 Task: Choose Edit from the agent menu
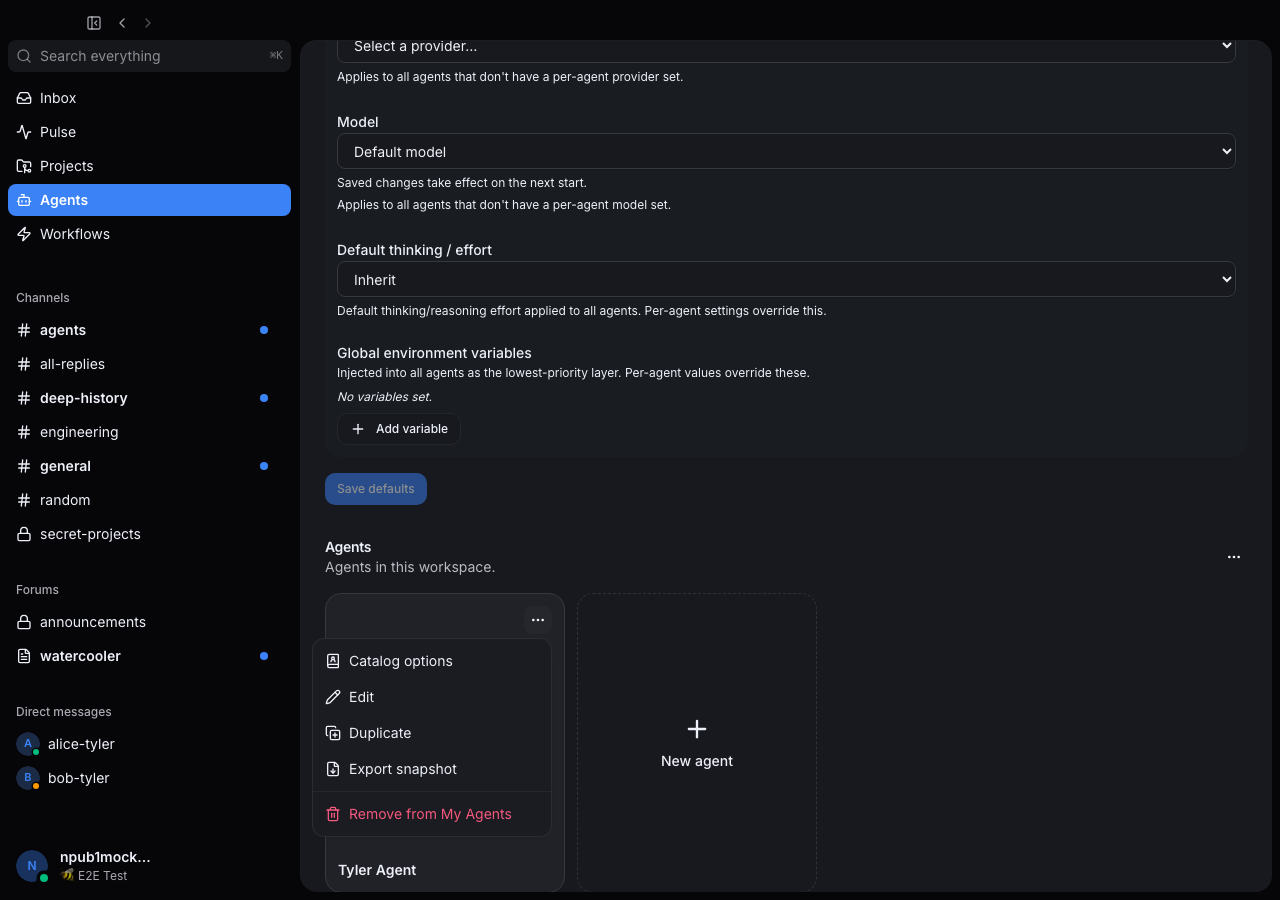(432, 697)
